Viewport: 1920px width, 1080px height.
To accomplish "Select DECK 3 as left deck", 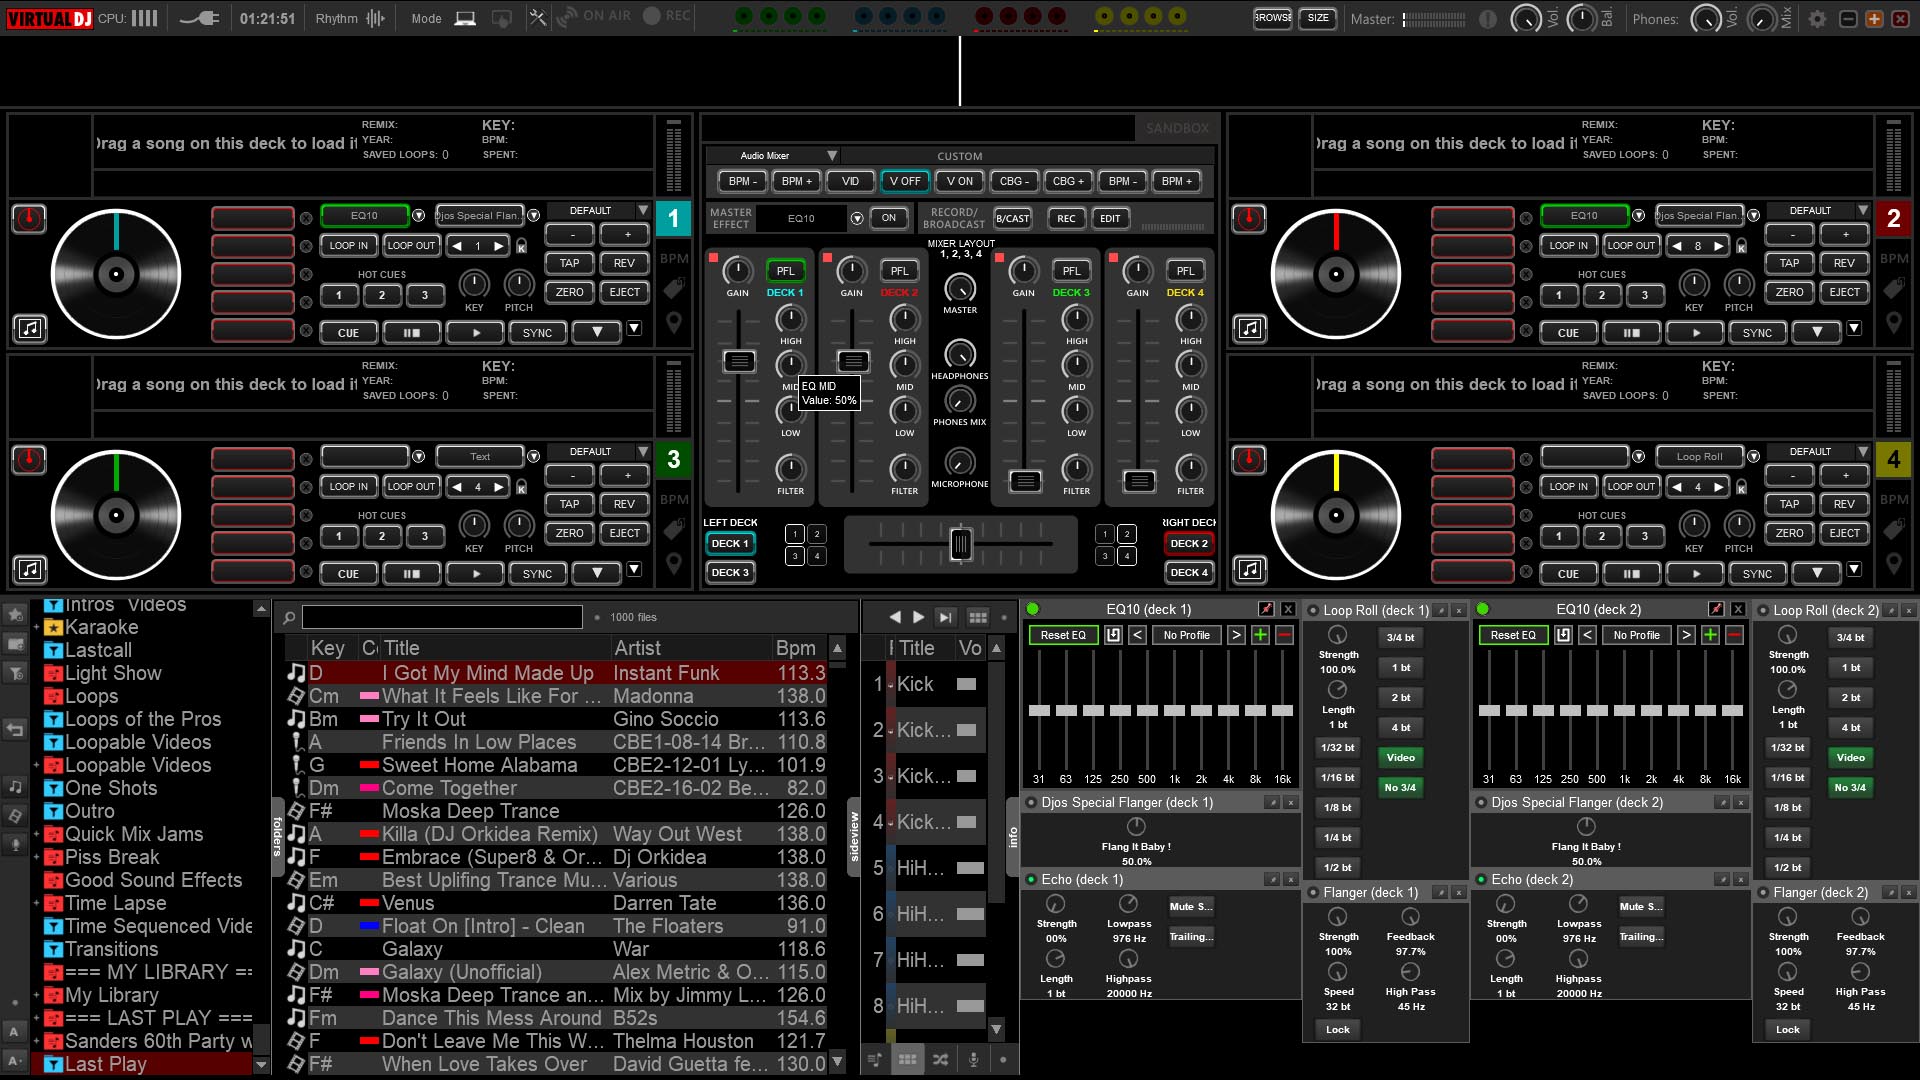I will [729, 573].
